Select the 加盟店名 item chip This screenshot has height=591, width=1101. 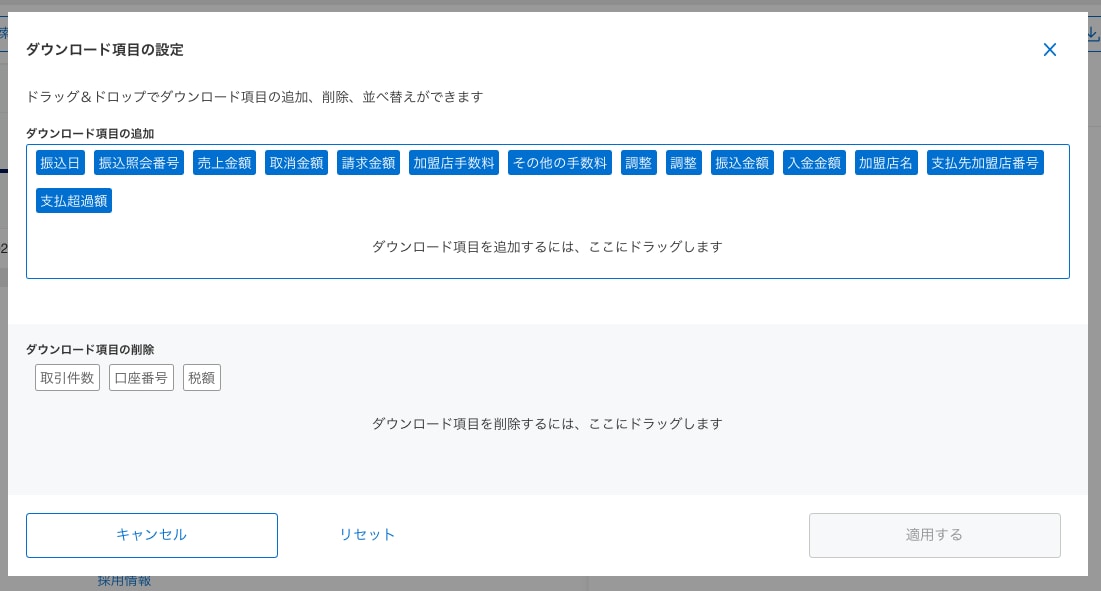(885, 162)
